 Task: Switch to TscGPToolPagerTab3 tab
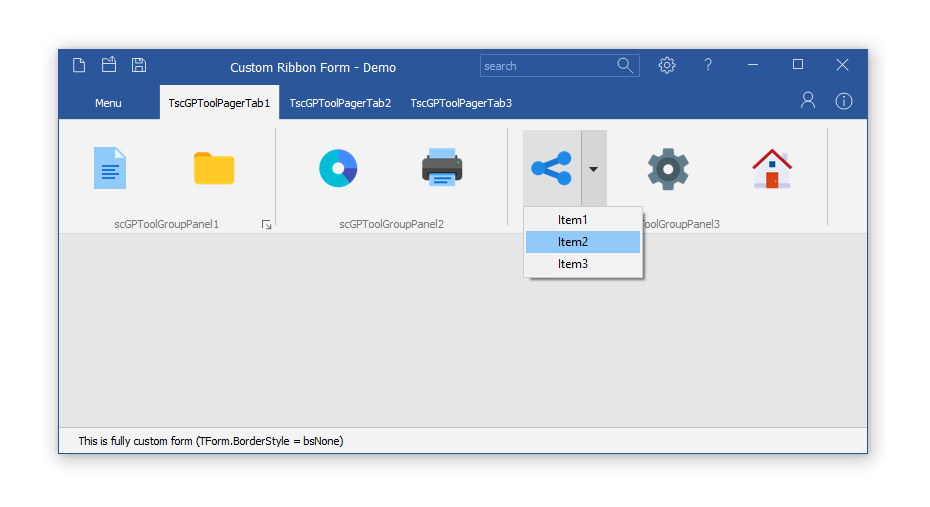[461, 103]
